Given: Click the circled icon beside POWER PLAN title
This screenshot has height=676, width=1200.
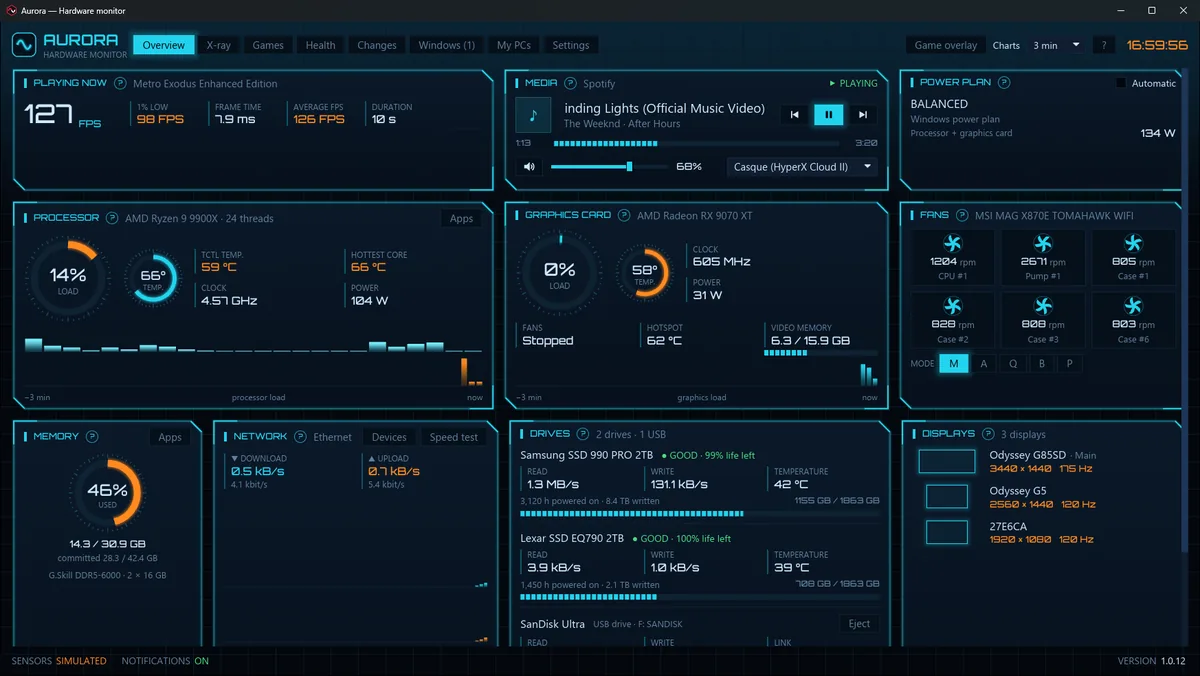Looking at the screenshot, I should (x=1004, y=82).
